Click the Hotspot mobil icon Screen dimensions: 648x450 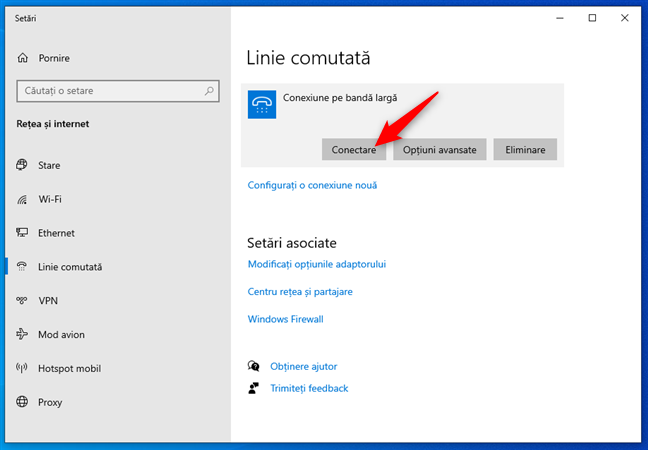[x=22, y=368]
